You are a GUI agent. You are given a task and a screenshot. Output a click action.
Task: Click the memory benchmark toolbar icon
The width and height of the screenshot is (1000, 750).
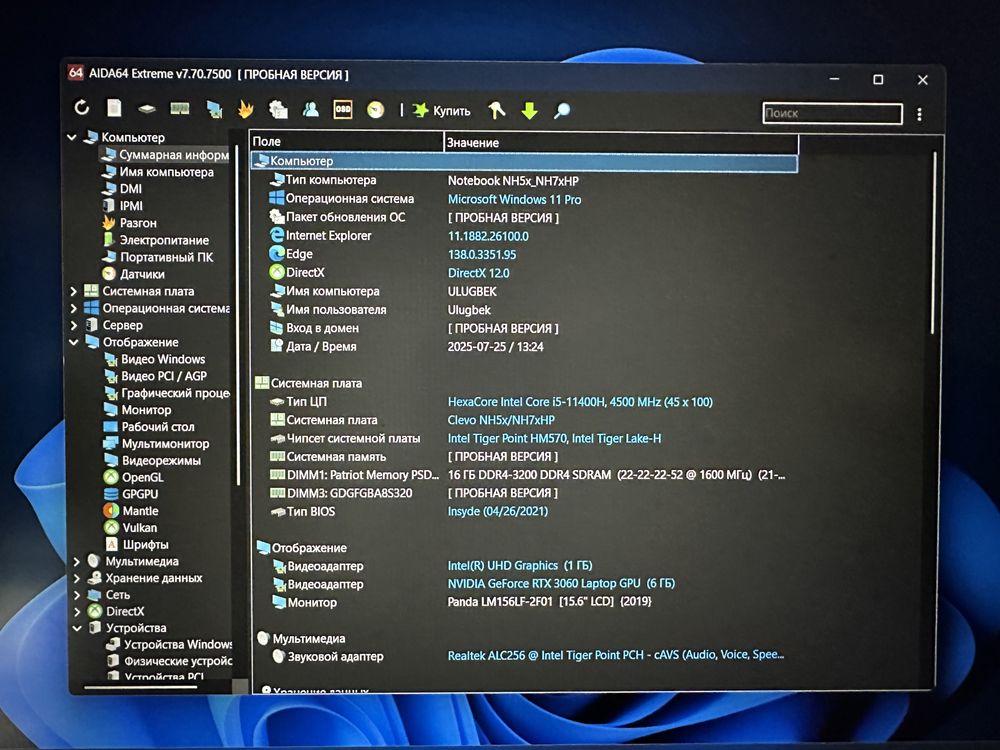tap(180, 109)
